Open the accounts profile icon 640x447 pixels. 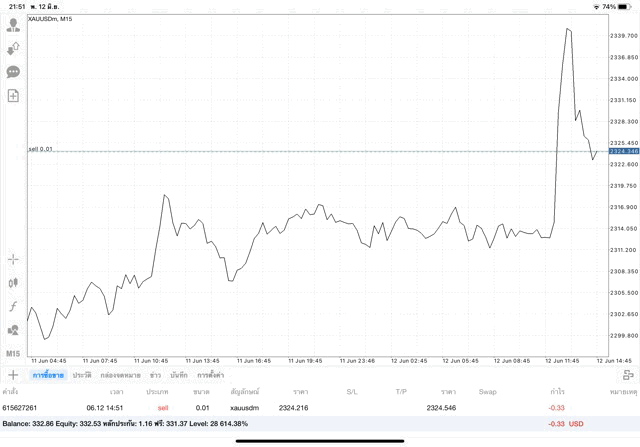tap(13, 23)
